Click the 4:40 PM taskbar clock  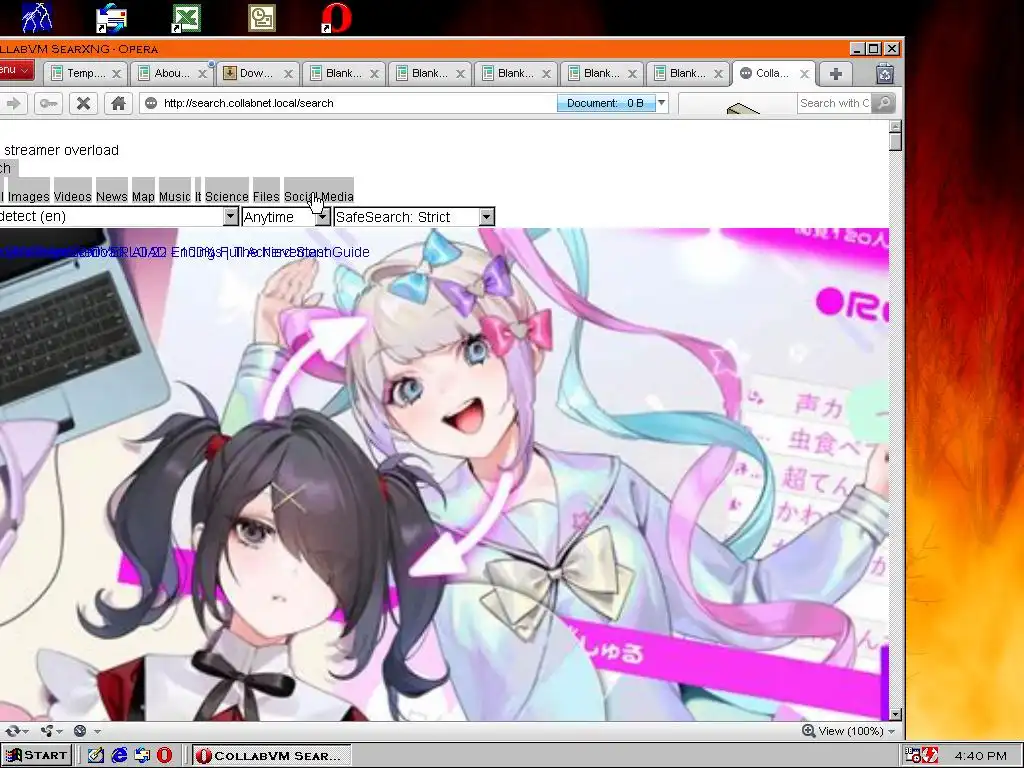(980, 756)
